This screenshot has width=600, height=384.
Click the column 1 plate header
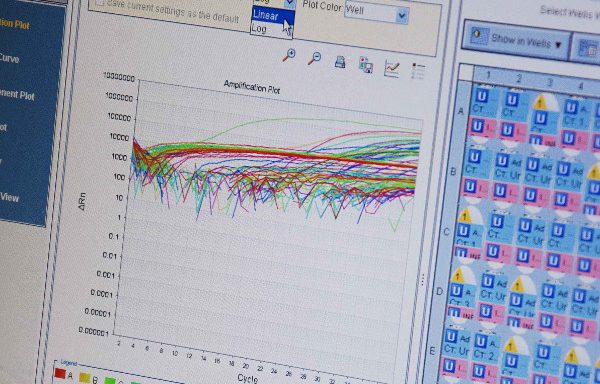(x=488, y=75)
